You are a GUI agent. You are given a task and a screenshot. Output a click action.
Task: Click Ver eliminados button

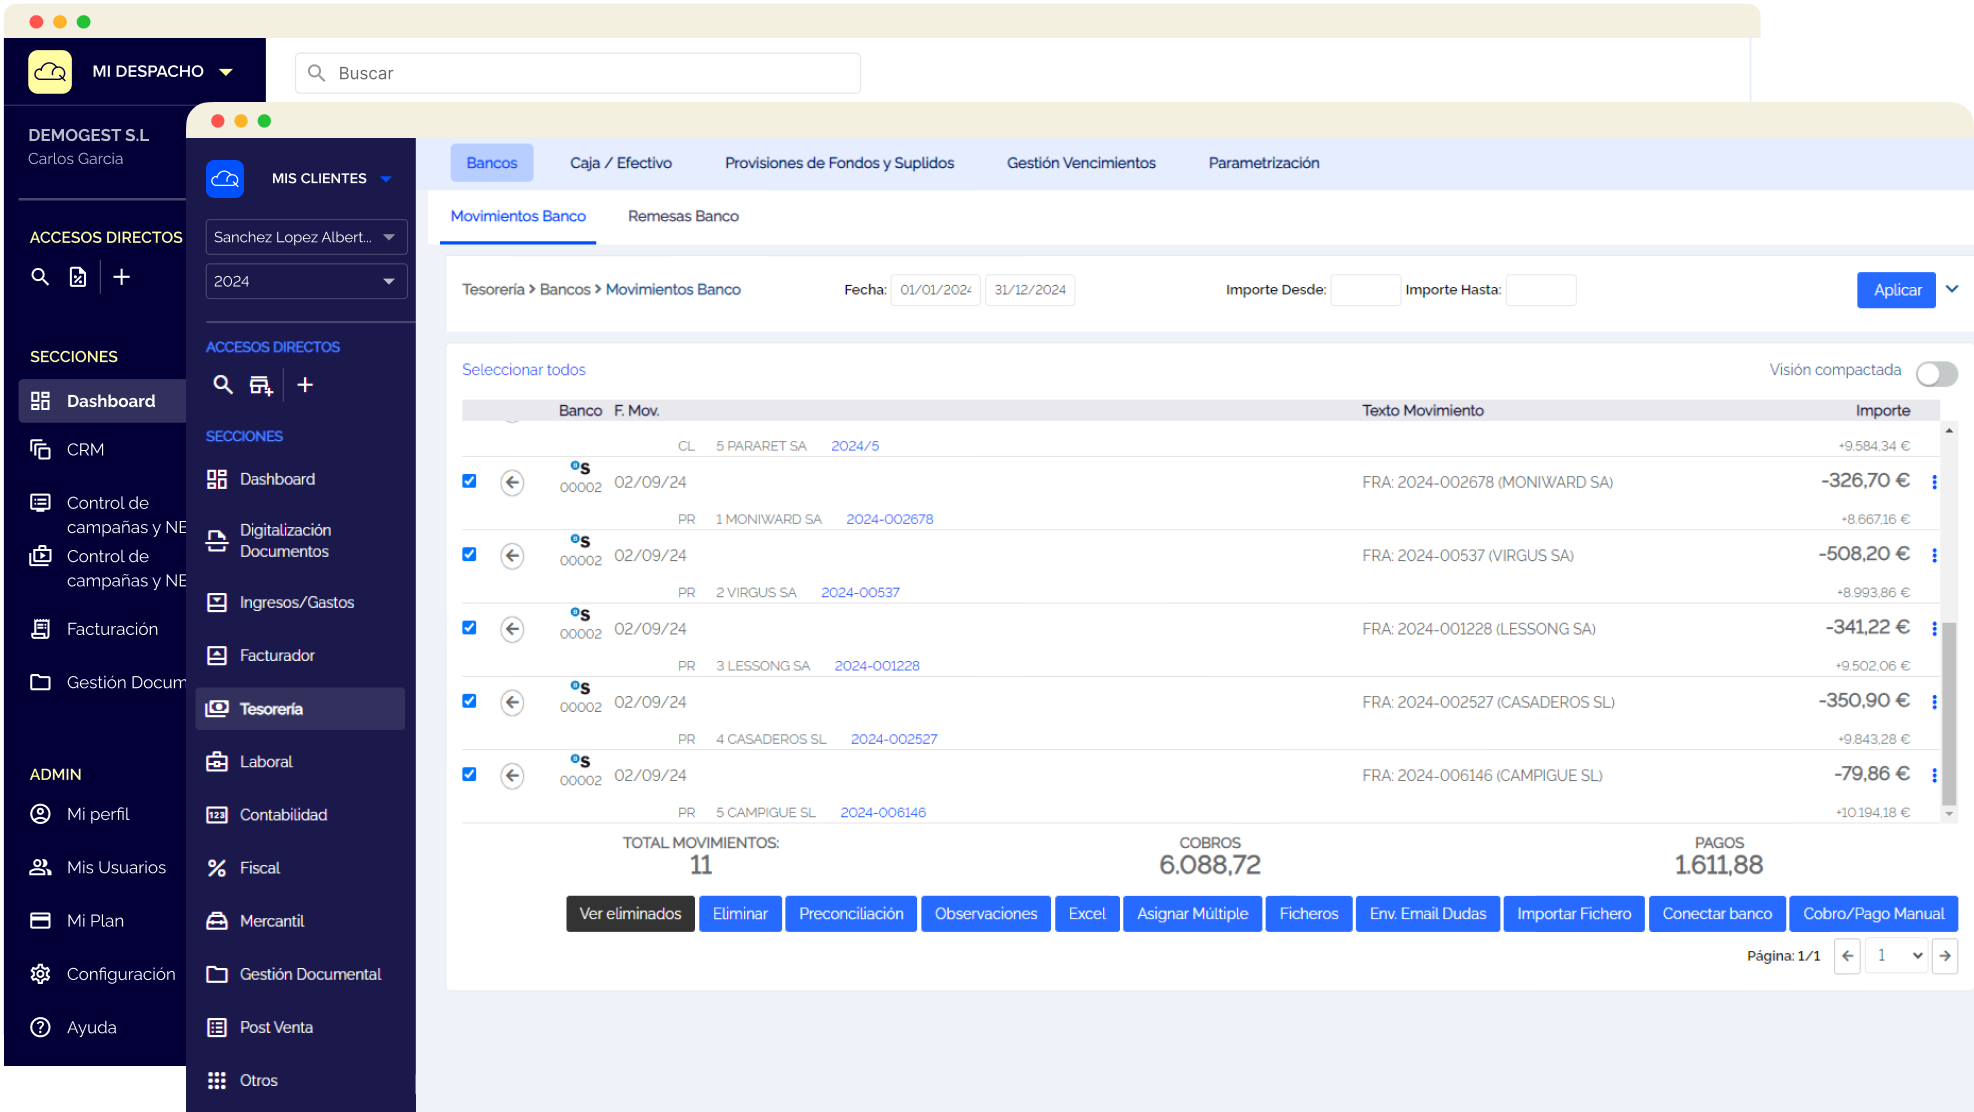click(630, 913)
